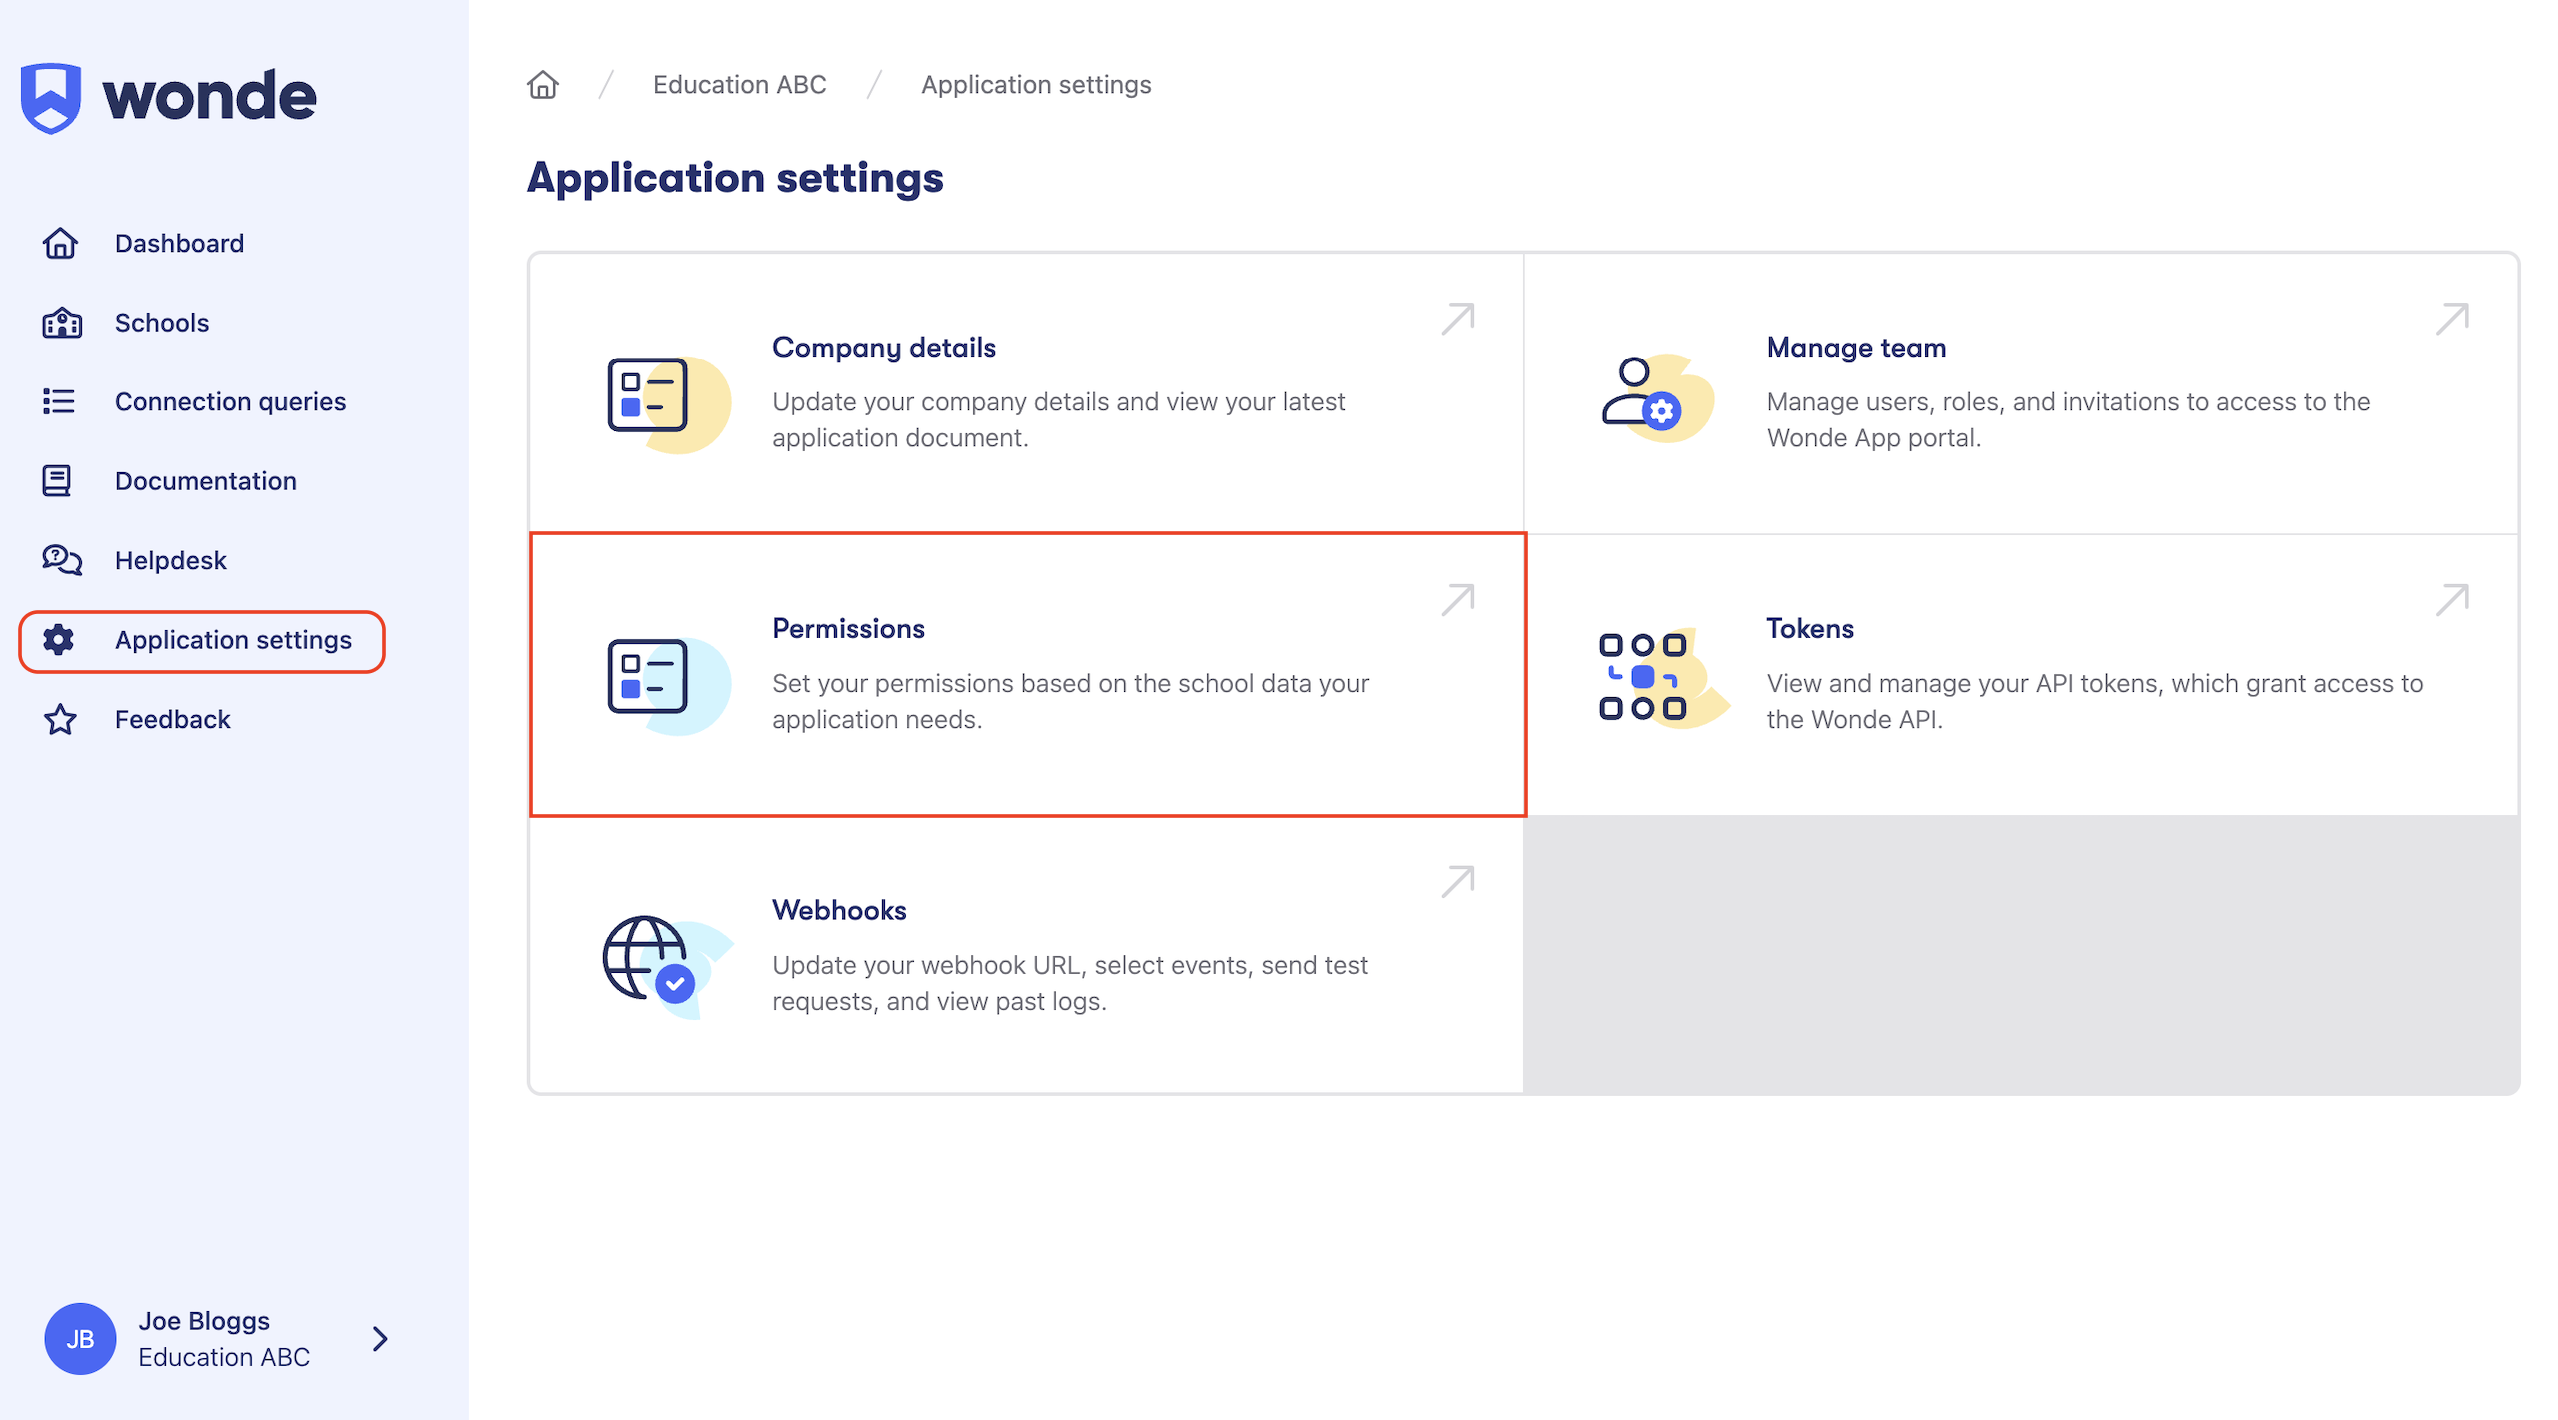Click the Application settings gear icon
Image resolution: width=2558 pixels, height=1420 pixels.
click(60, 640)
